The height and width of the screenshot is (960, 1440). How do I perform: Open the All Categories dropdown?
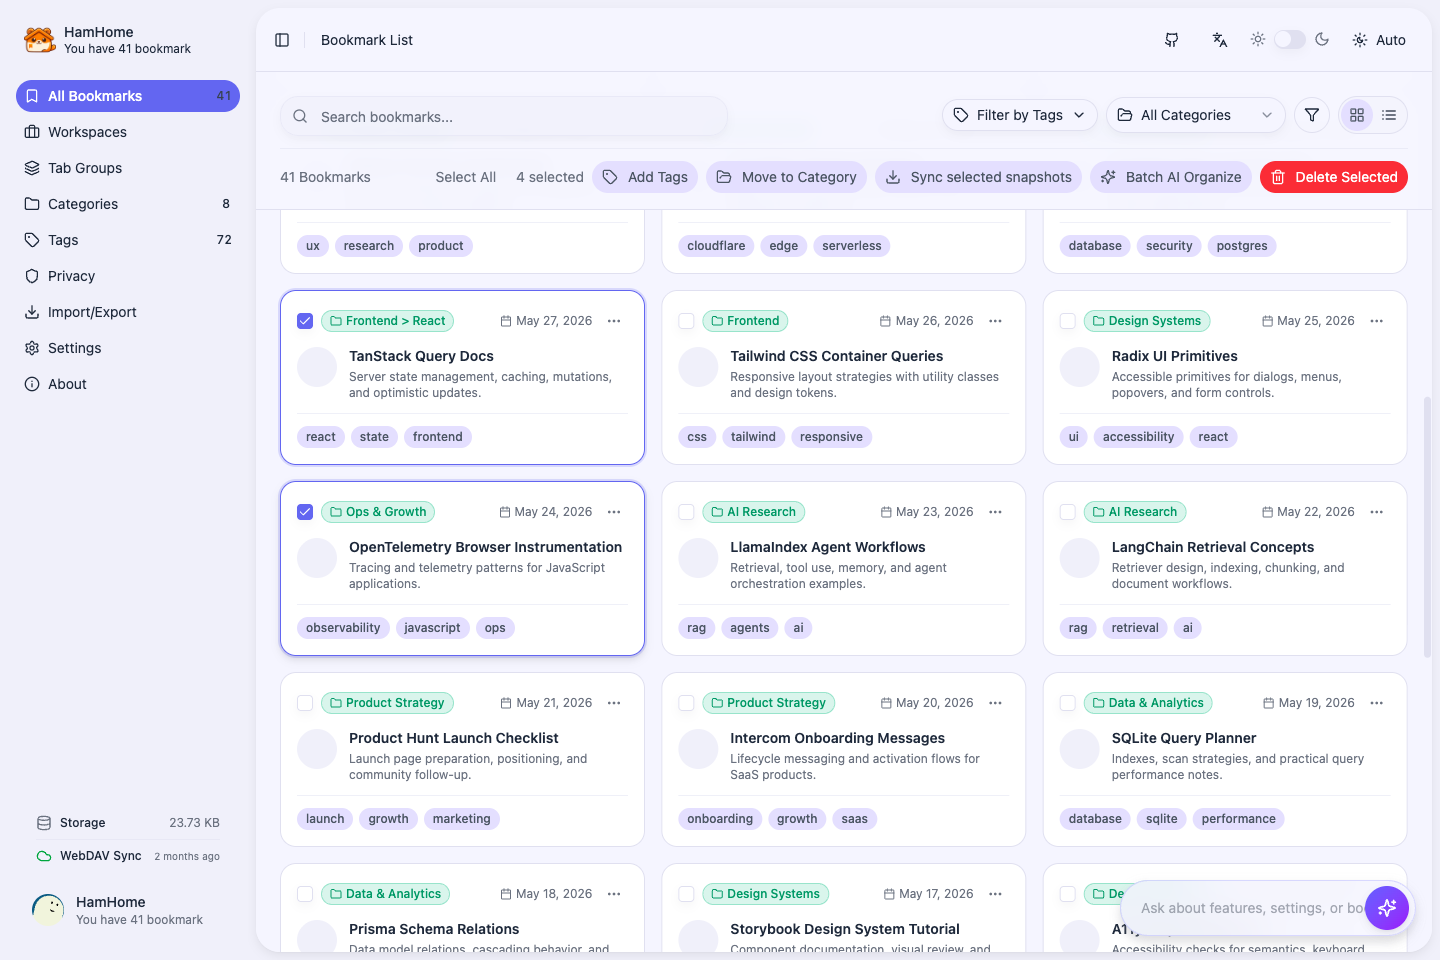click(x=1196, y=115)
